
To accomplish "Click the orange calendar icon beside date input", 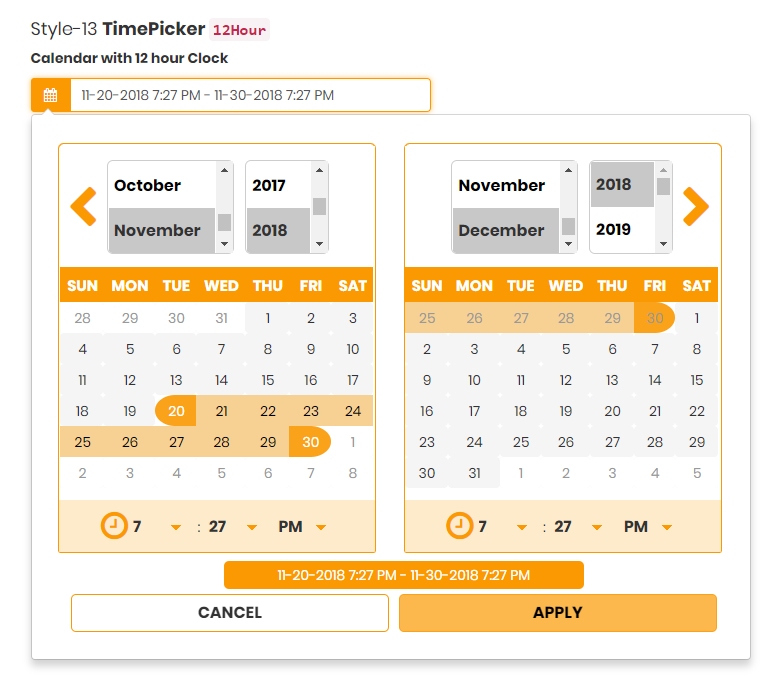I will pos(50,95).
